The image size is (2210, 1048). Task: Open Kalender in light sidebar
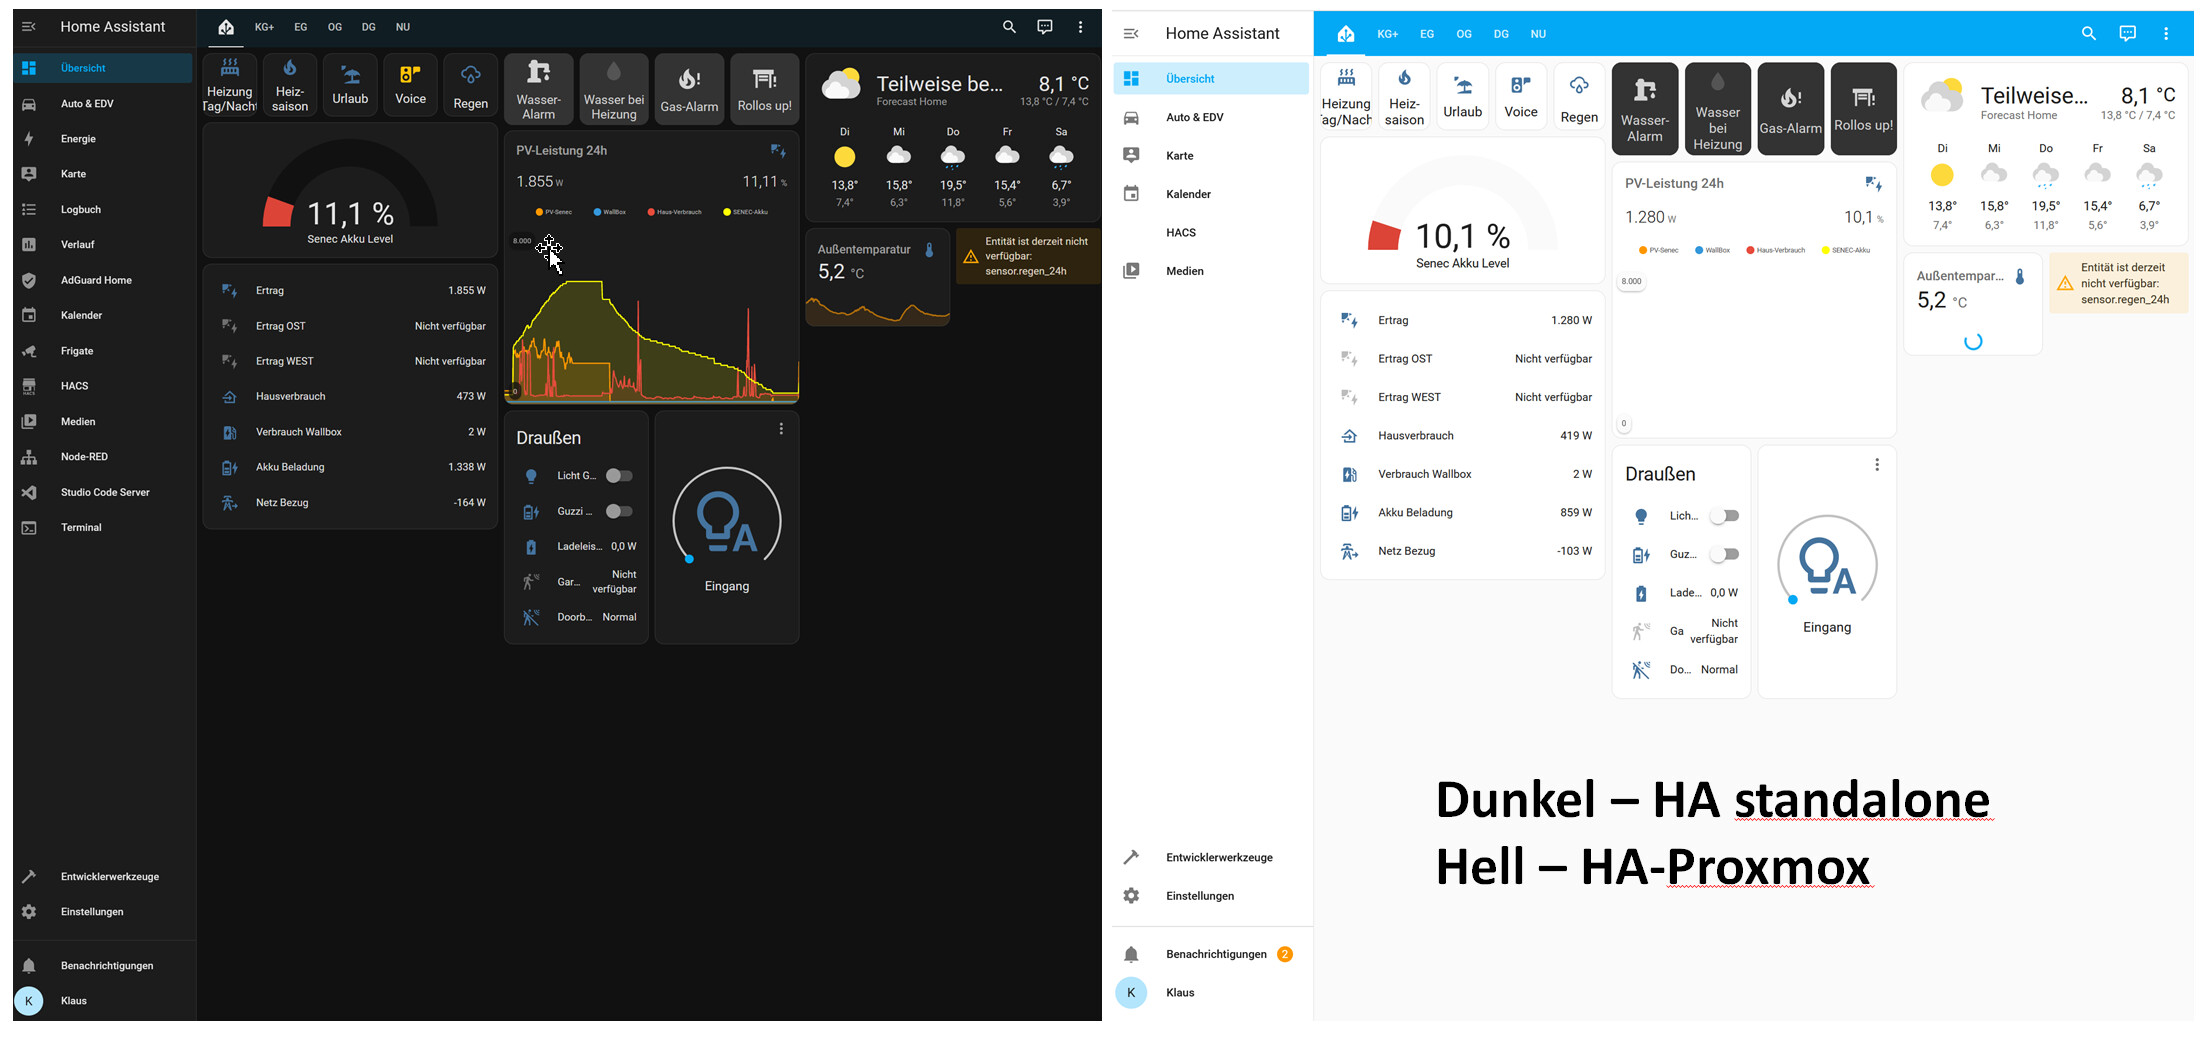tap(1211, 194)
